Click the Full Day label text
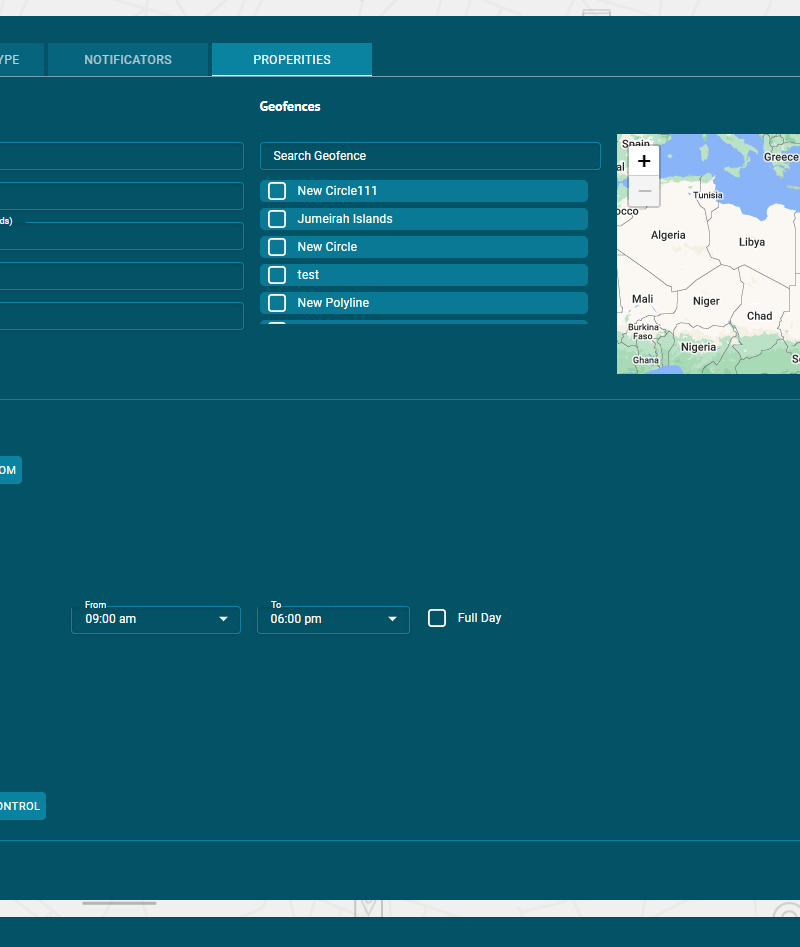800x947 pixels. coord(479,618)
